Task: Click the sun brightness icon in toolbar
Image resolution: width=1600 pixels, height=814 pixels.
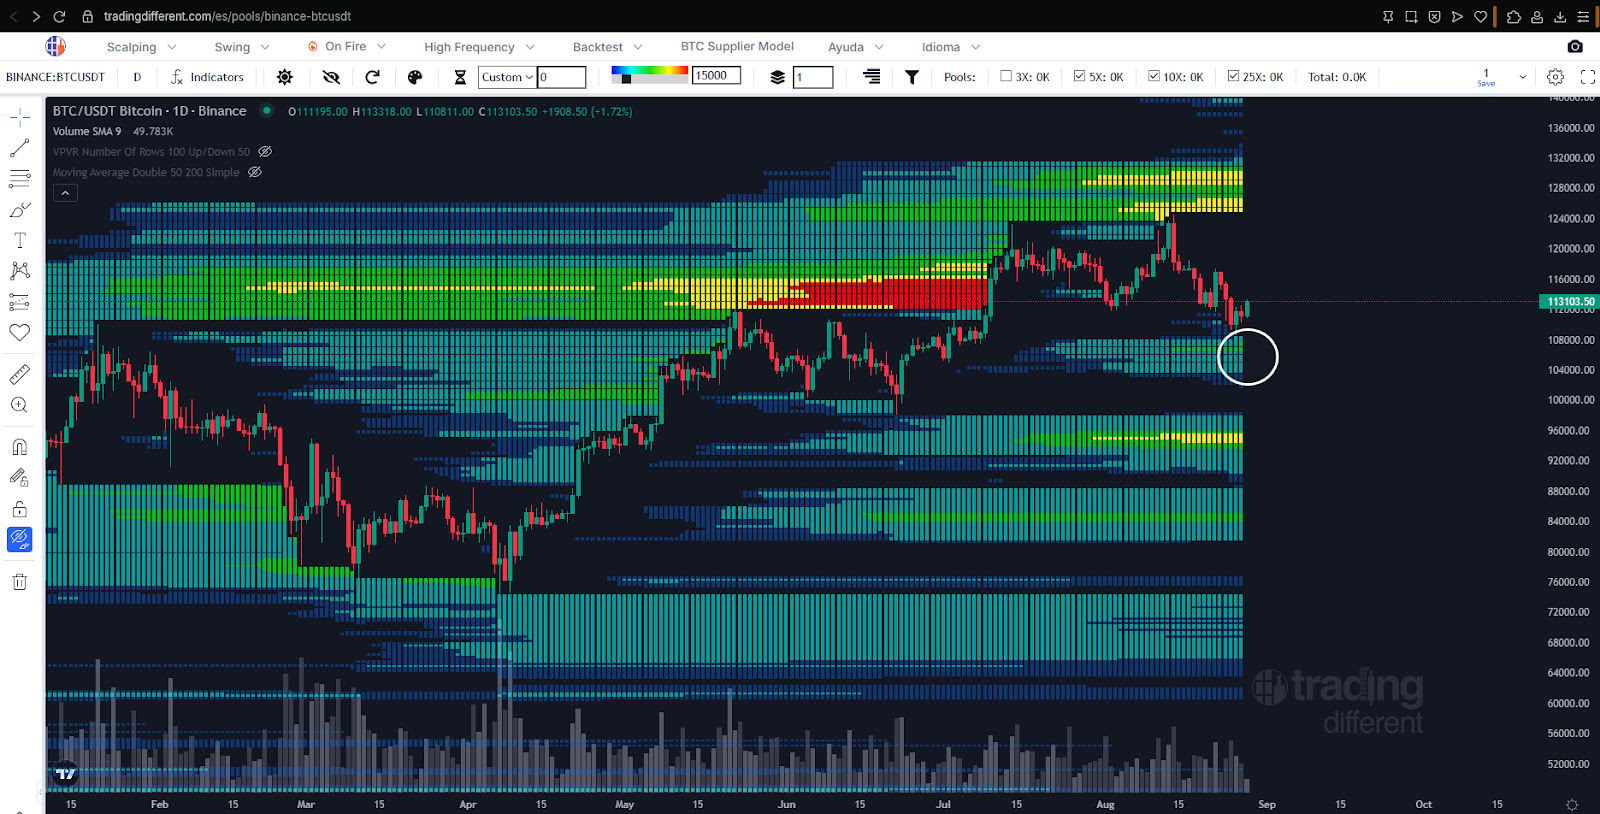Action: (285, 77)
